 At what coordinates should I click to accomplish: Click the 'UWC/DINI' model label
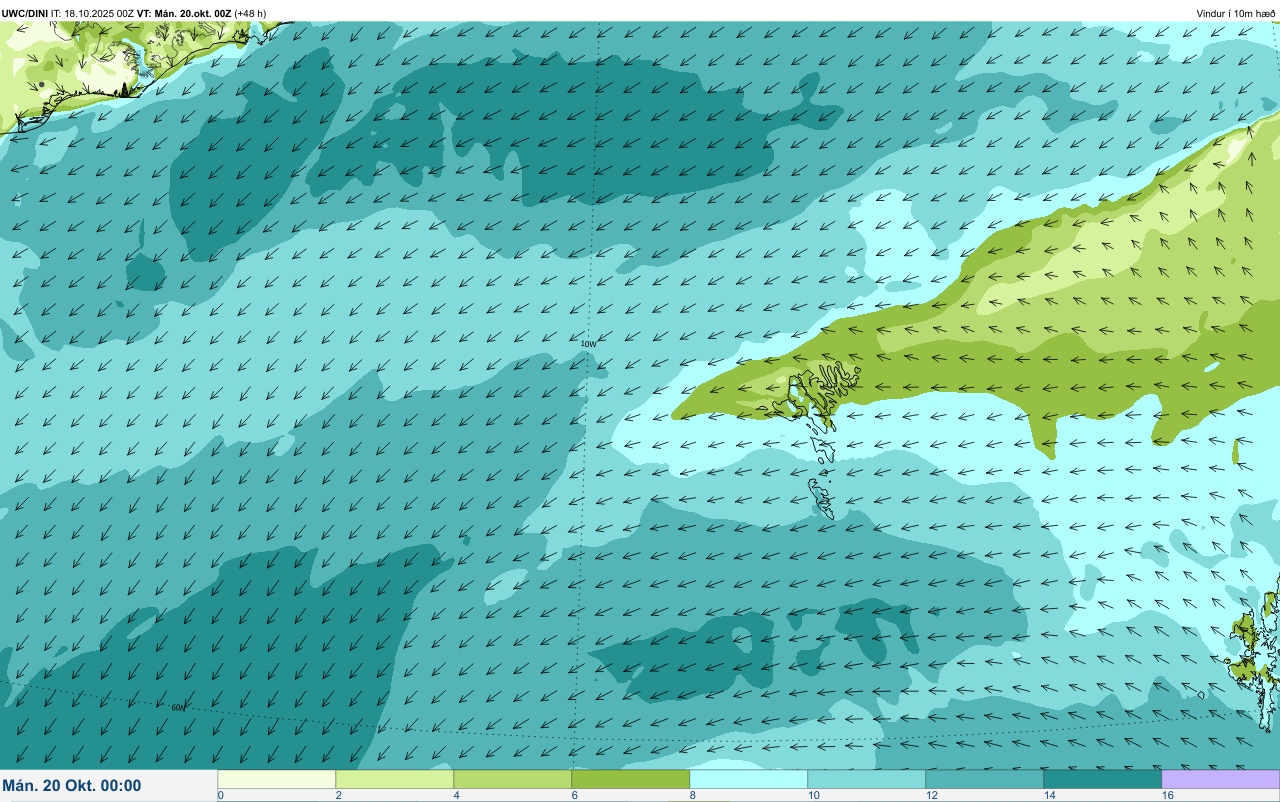point(25,14)
